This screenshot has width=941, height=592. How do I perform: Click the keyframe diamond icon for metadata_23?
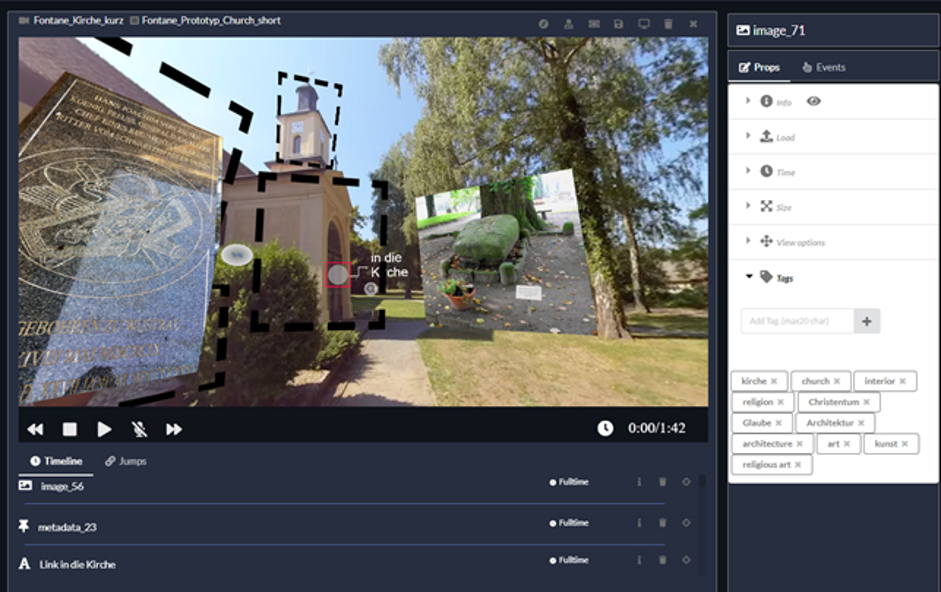tap(686, 523)
